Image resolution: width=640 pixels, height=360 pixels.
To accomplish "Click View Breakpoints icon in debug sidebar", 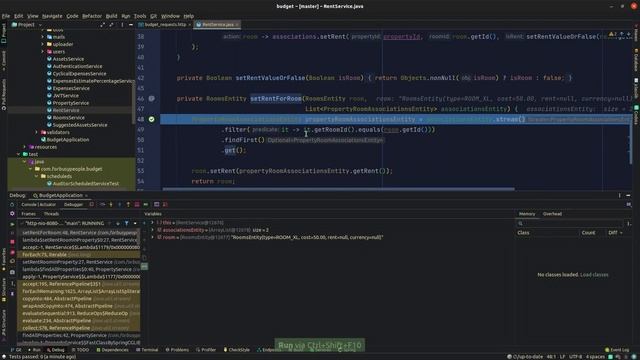I will tap(12, 251).
